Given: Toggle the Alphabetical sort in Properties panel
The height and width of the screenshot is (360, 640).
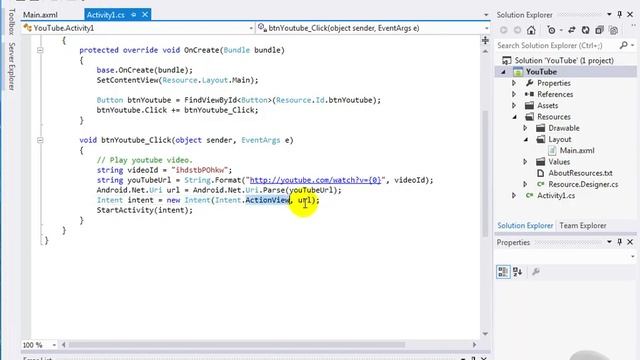Looking at the screenshot, I should pos(518,271).
